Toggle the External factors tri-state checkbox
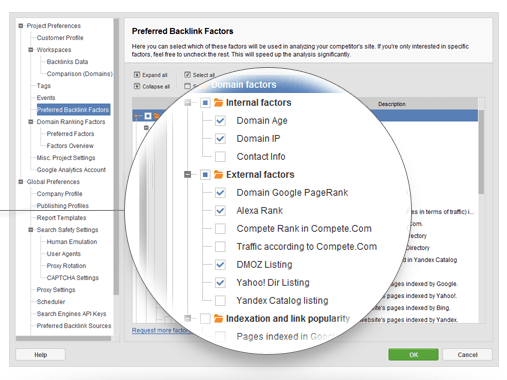The width and height of the screenshot is (507, 380). pyautogui.click(x=205, y=175)
